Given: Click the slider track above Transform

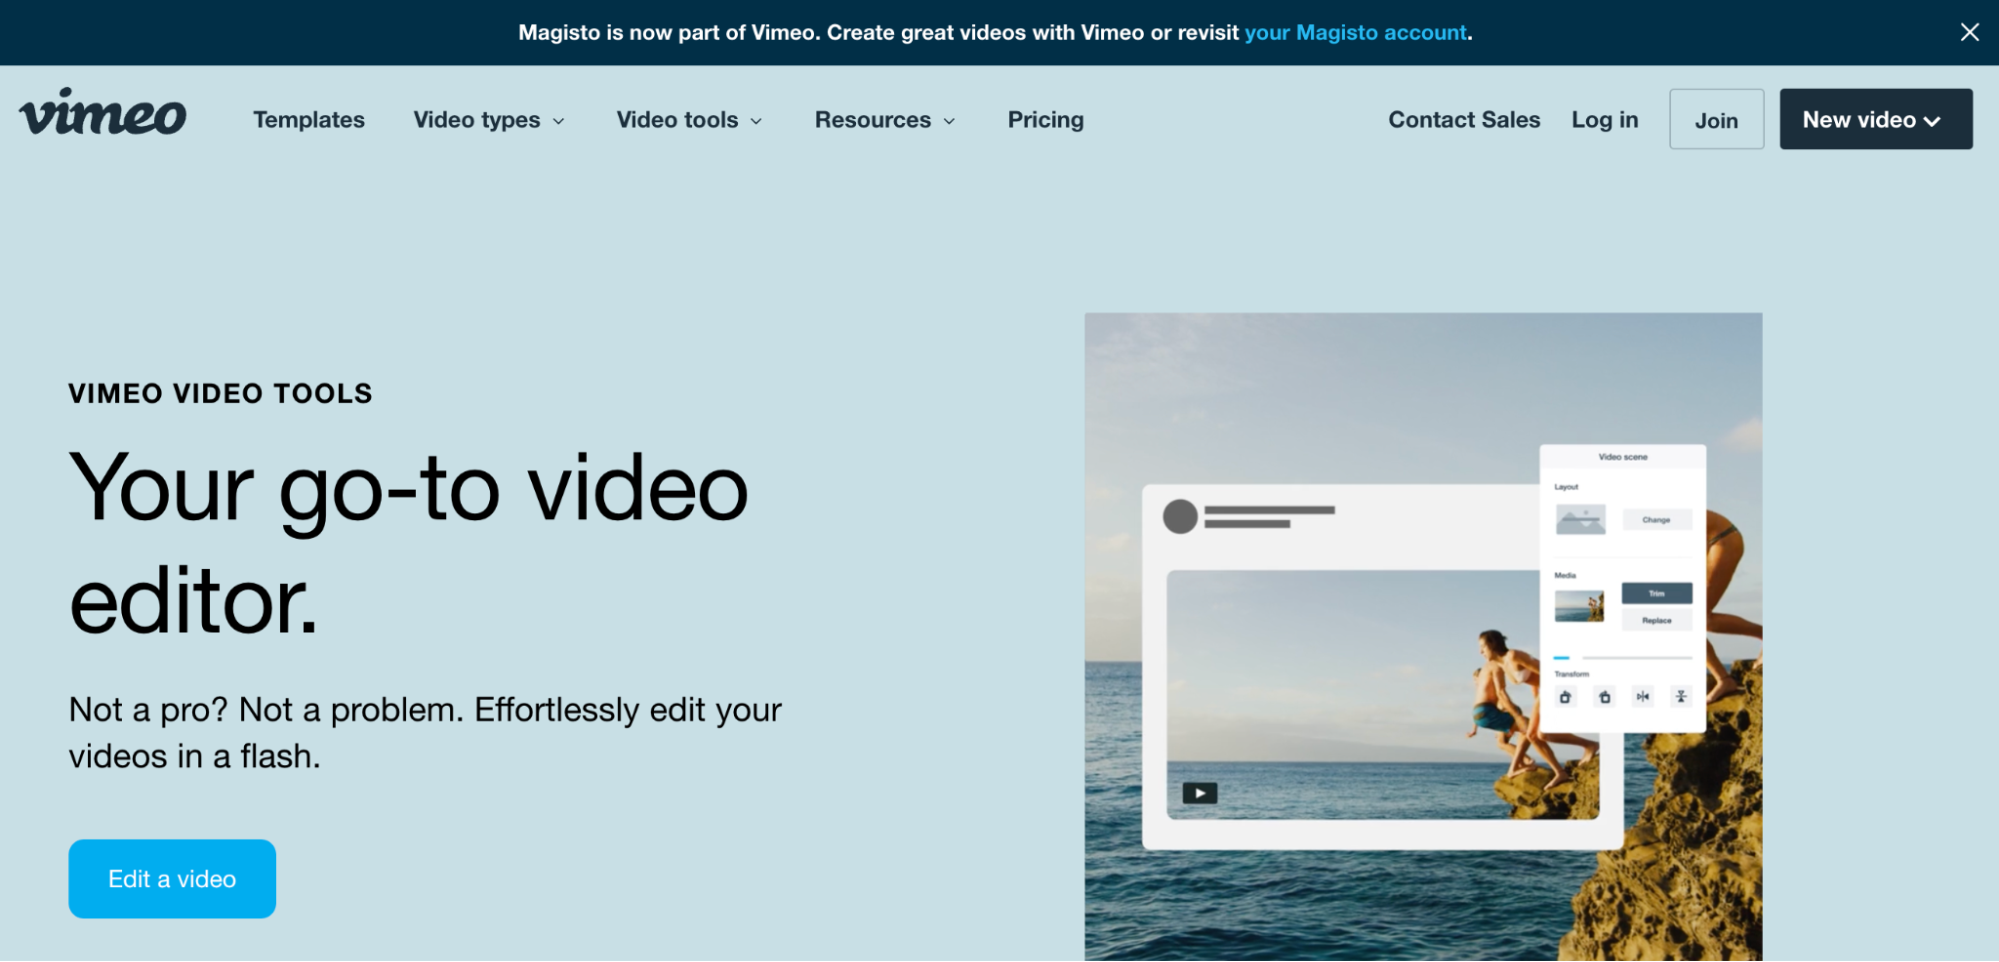Looking at the screenshot, I should (x=1623, y=657).
